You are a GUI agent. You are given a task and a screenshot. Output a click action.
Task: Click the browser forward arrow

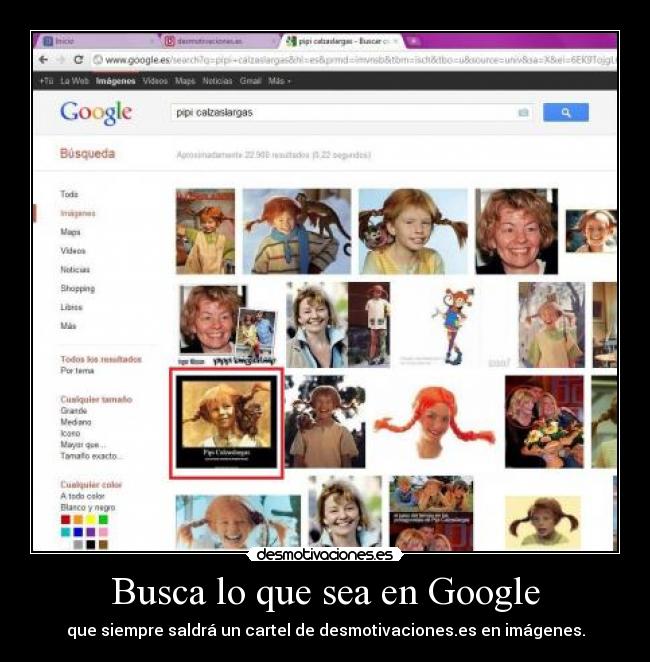tap(61, 60)
